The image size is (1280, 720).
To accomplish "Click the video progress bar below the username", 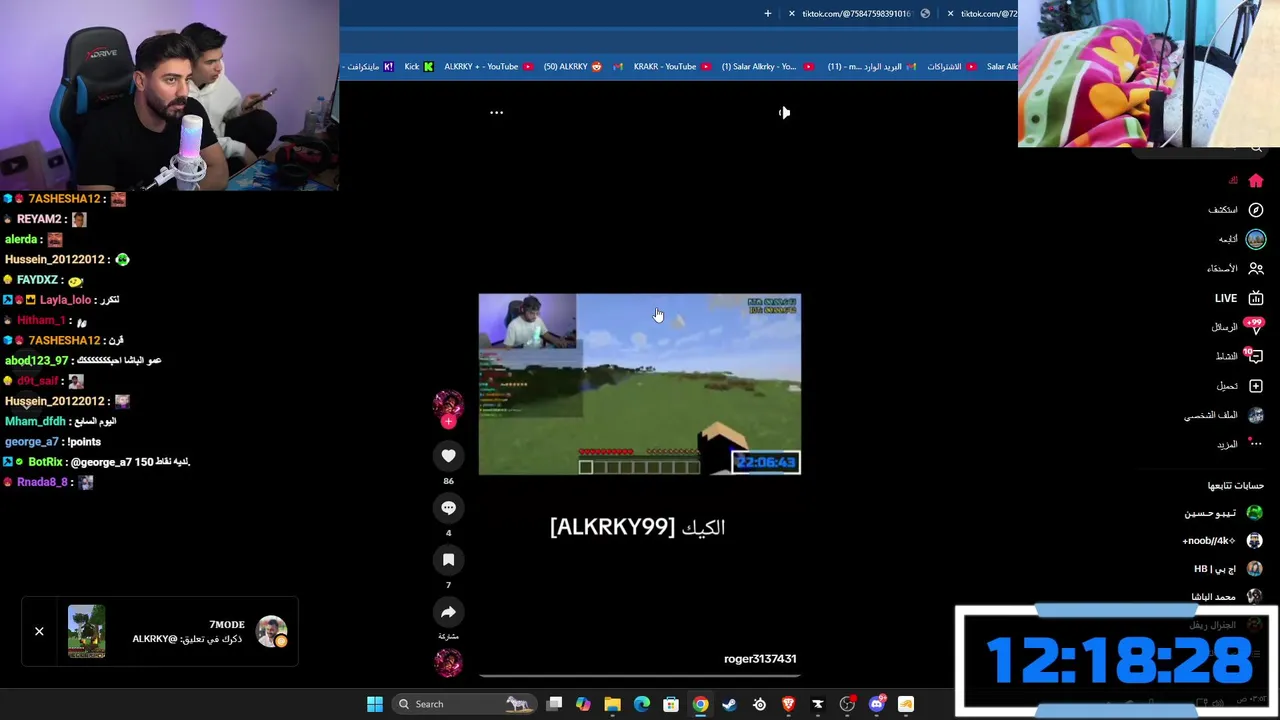I will coord(640,676).
